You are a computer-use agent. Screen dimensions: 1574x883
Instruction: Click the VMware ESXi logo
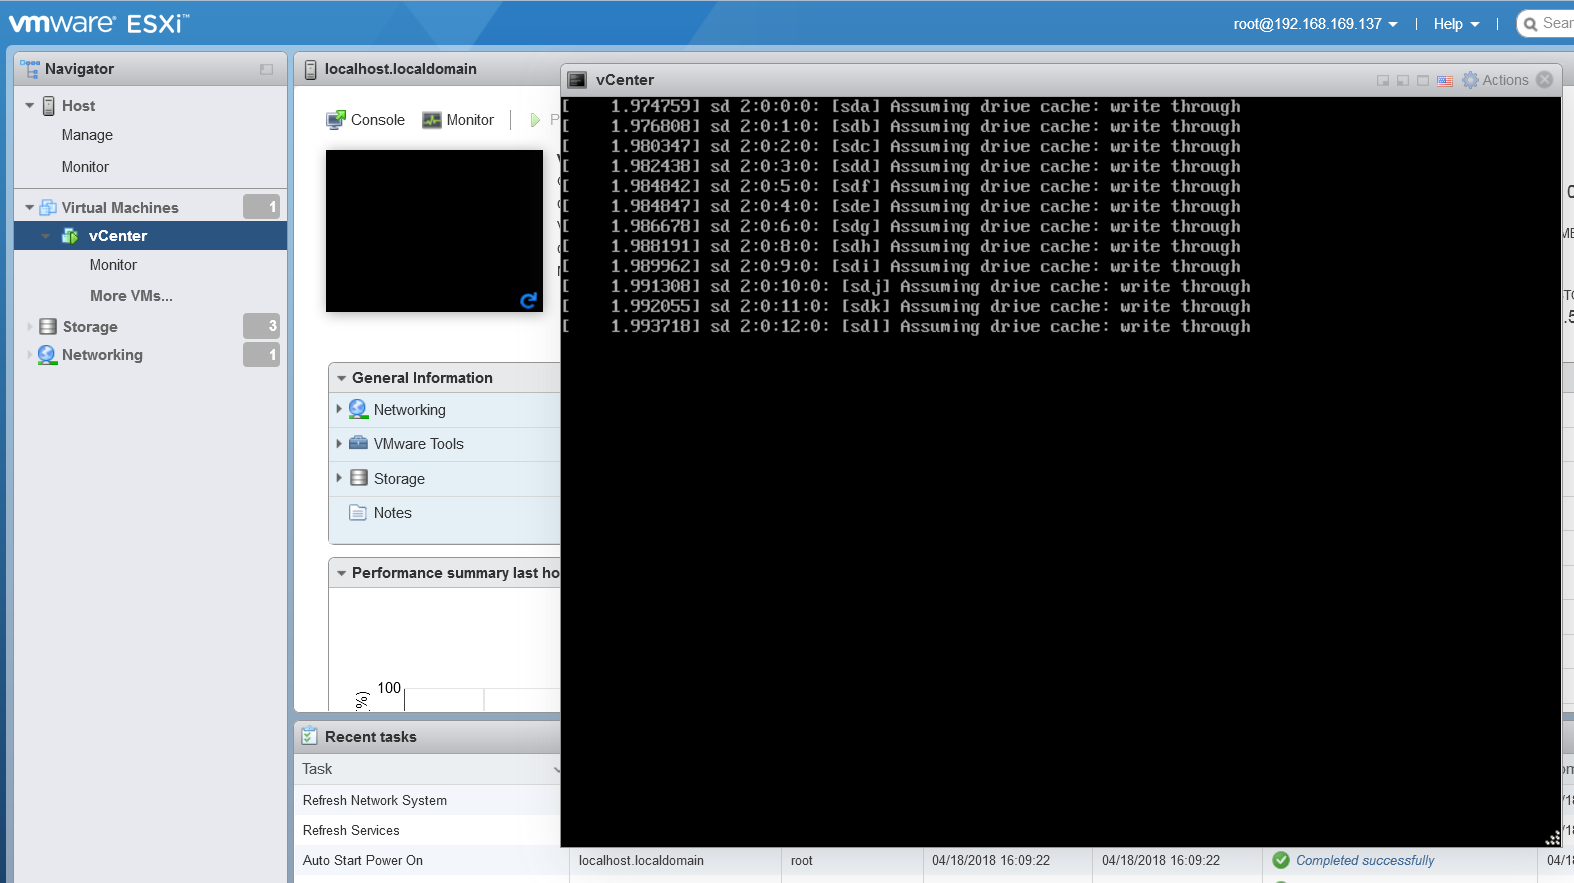pos(99,23)
